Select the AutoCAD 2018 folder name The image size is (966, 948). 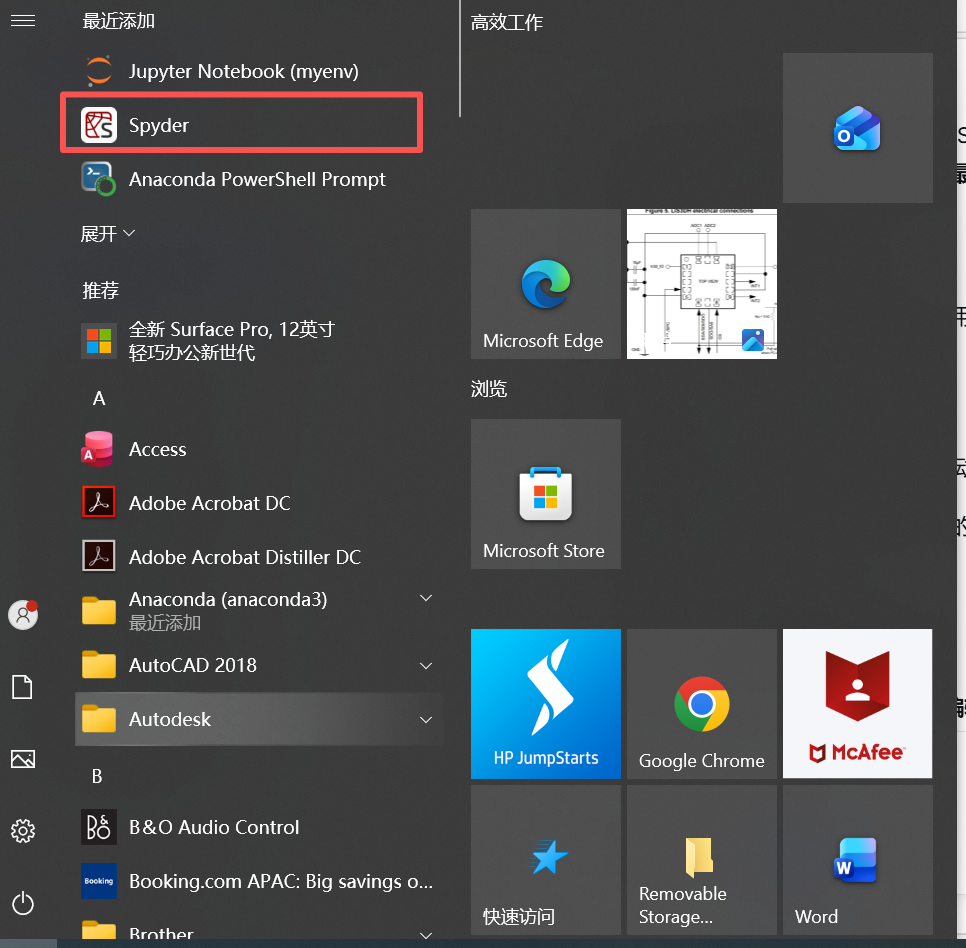pos(193,665)
